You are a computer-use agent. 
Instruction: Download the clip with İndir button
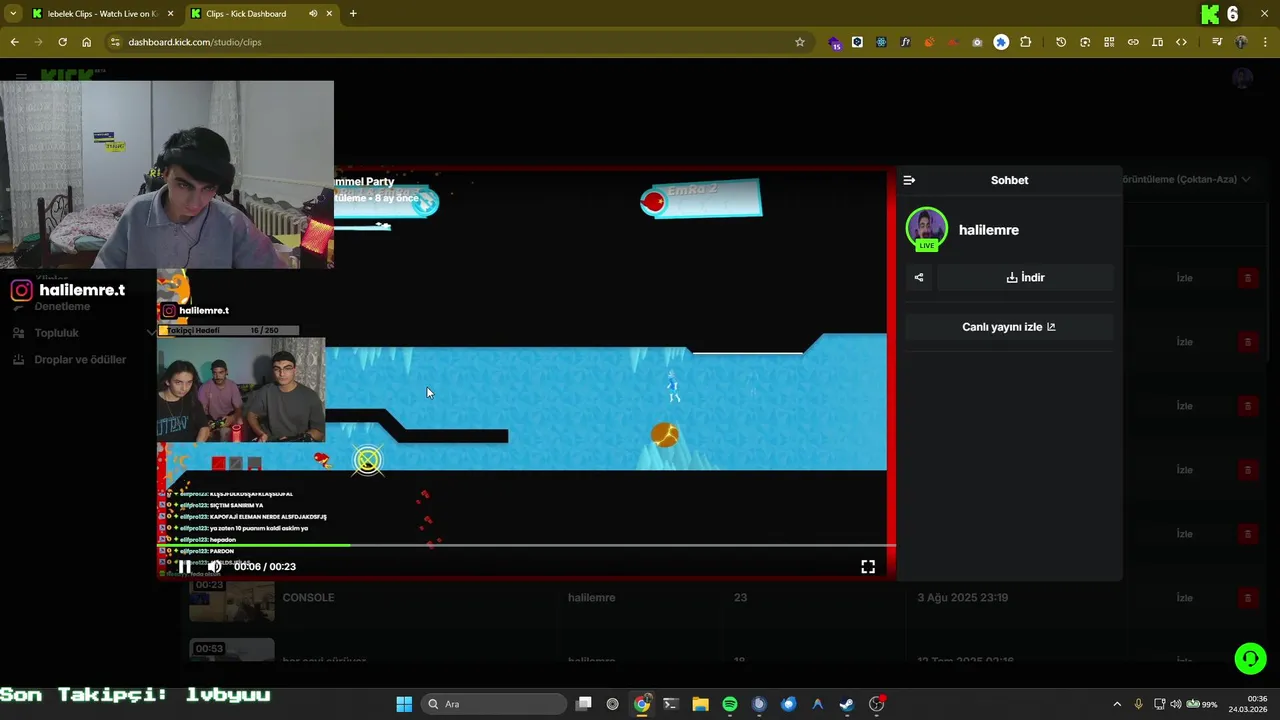coord(1025,278)
